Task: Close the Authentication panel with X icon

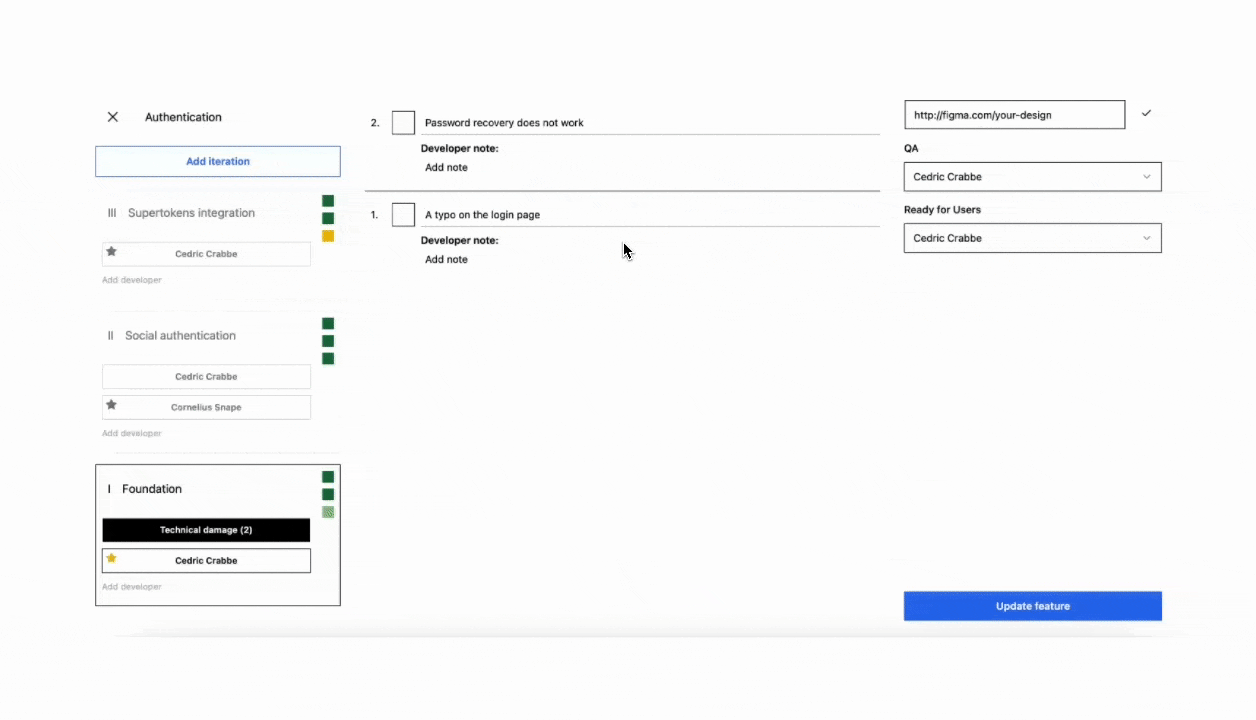Action: pyautogui.click(x=113, y=117)
